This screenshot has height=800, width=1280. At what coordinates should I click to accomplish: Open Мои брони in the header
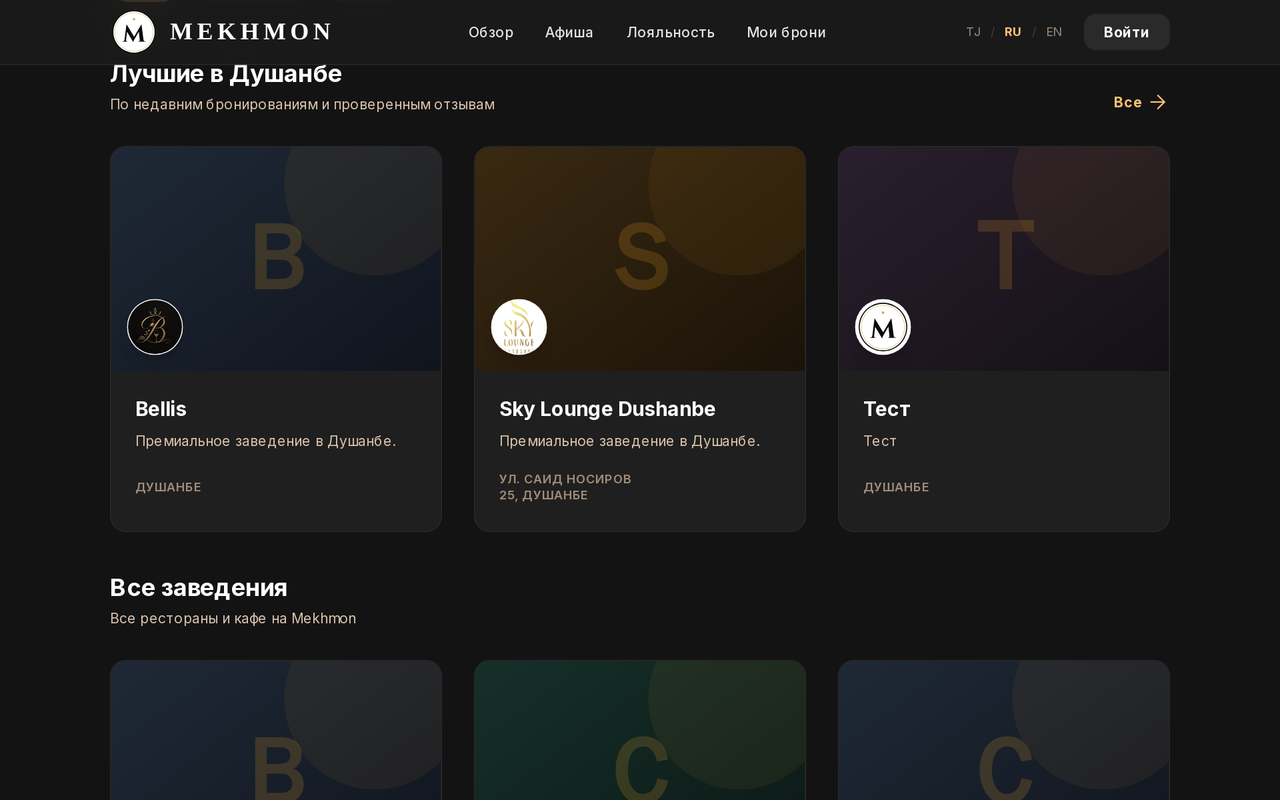[x=786, y=32]
